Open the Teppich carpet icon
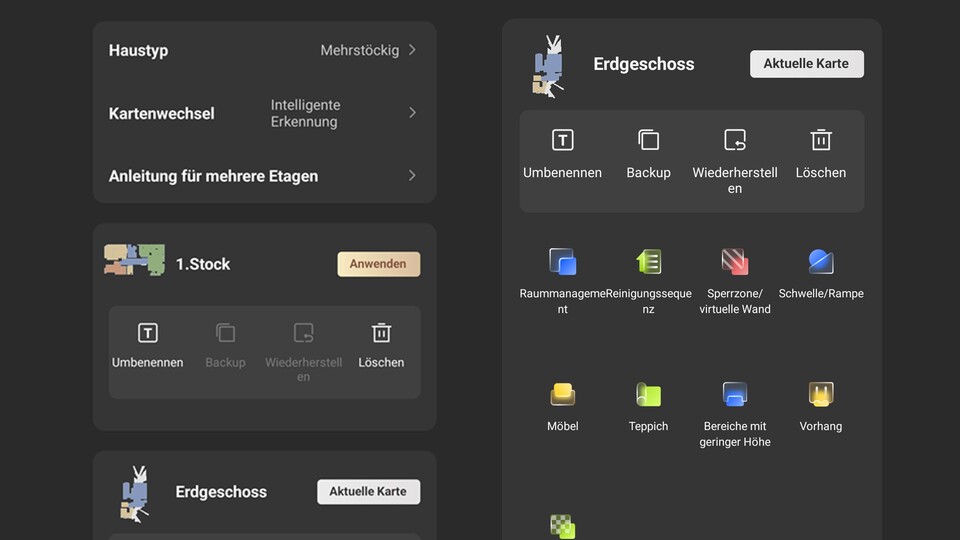960x540 pixels. (x=648, y=394)
